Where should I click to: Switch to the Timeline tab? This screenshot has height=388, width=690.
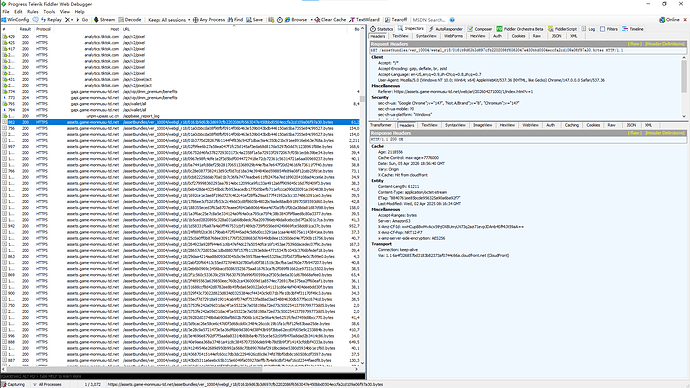click(633, 29)
